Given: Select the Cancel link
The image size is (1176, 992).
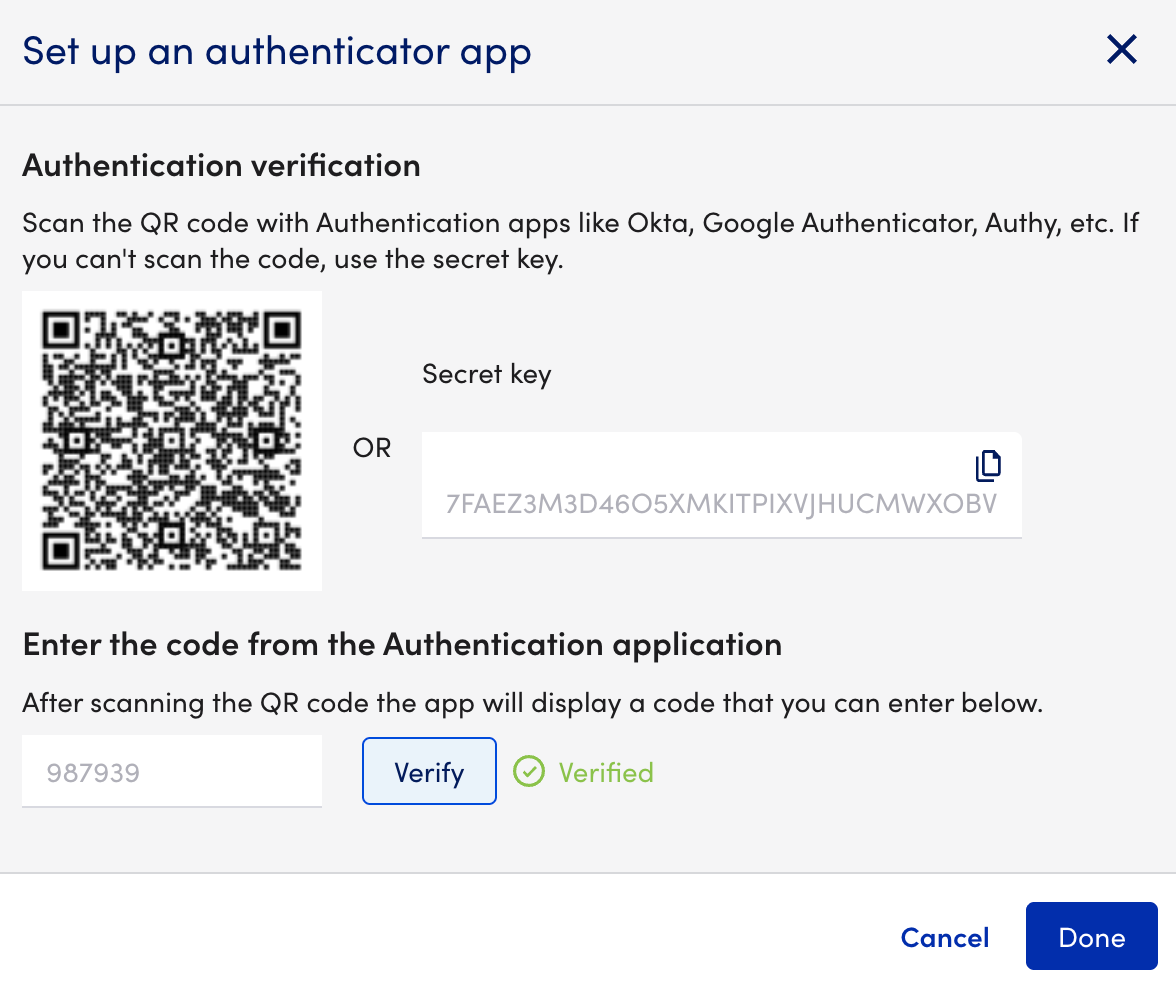Looking at the screenshot, I should [x=944, y=937].
